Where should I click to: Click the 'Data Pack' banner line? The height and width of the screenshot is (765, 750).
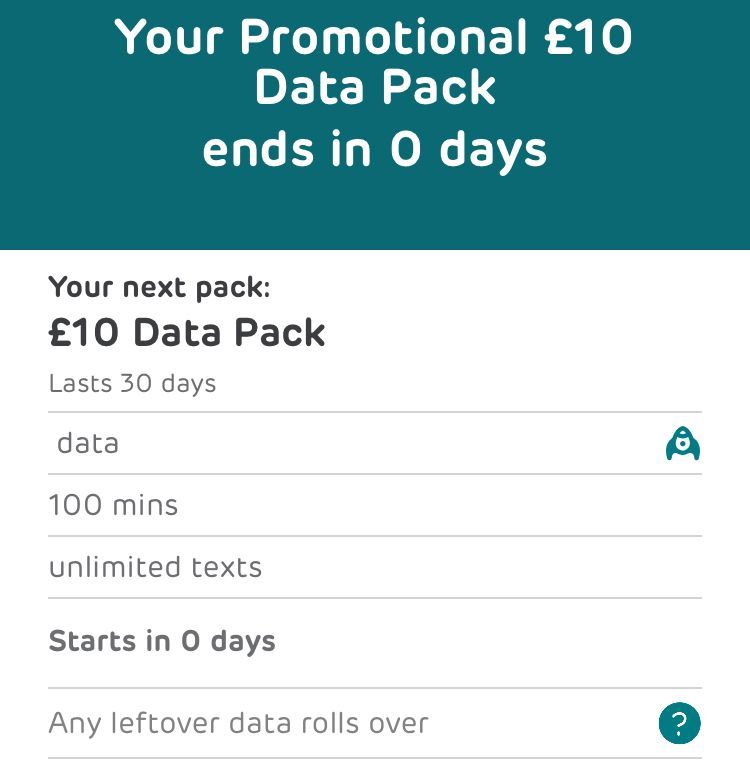[x=374, y=88]
